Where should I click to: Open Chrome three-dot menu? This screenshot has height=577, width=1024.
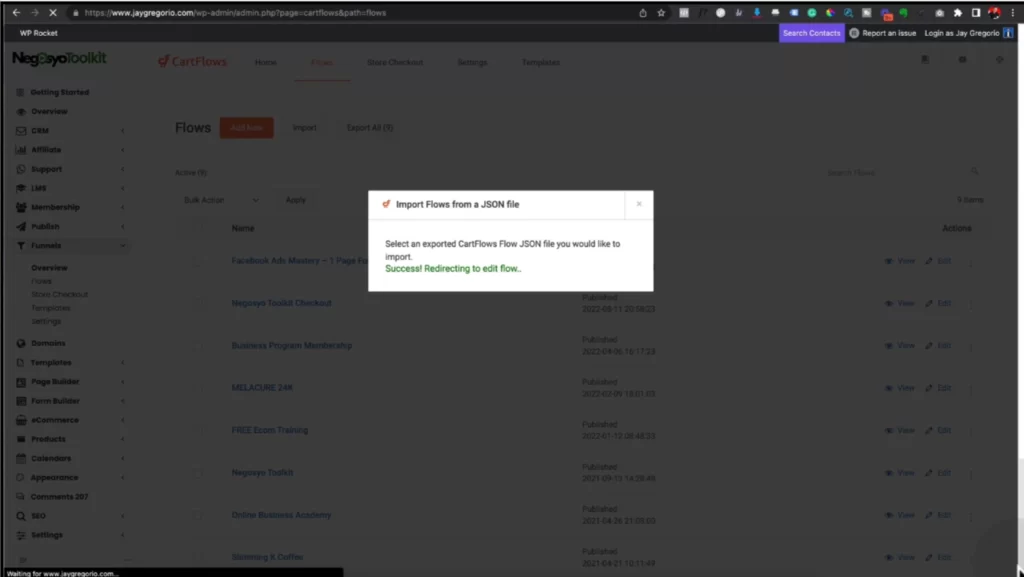pyautogui.click(x=1013, y=12)
